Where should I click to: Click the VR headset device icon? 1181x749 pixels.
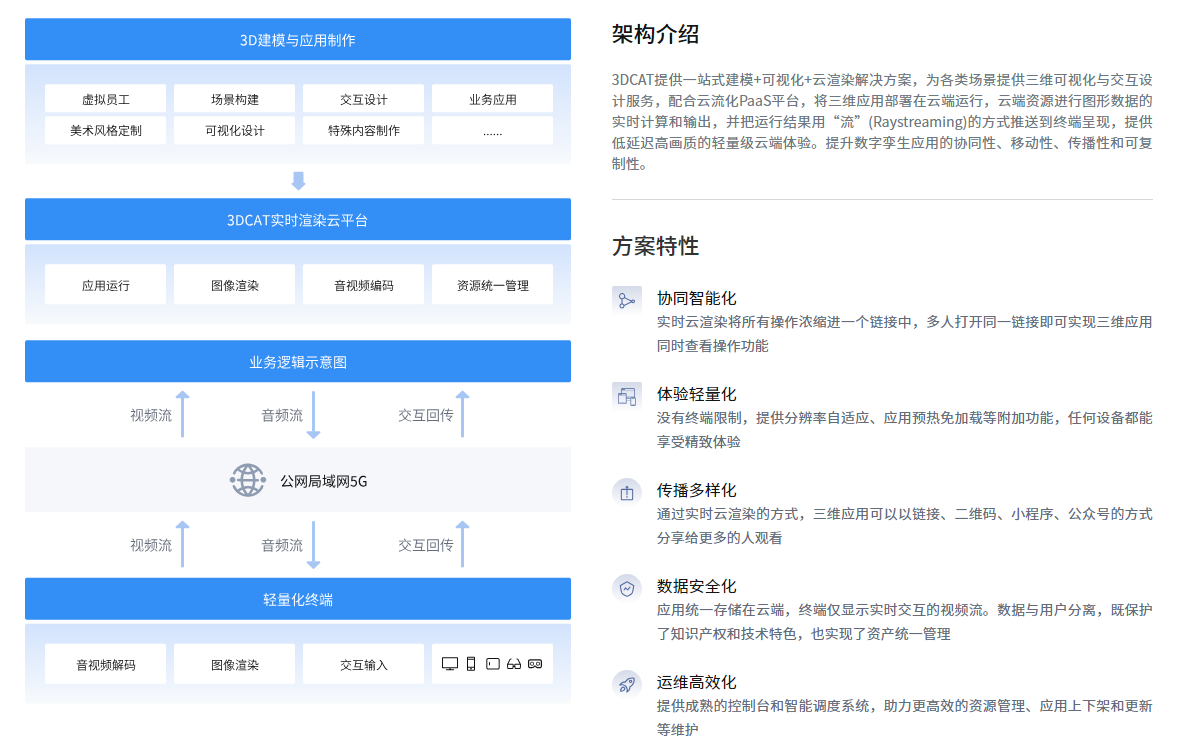pyautogui.click(x=535, y=664)
